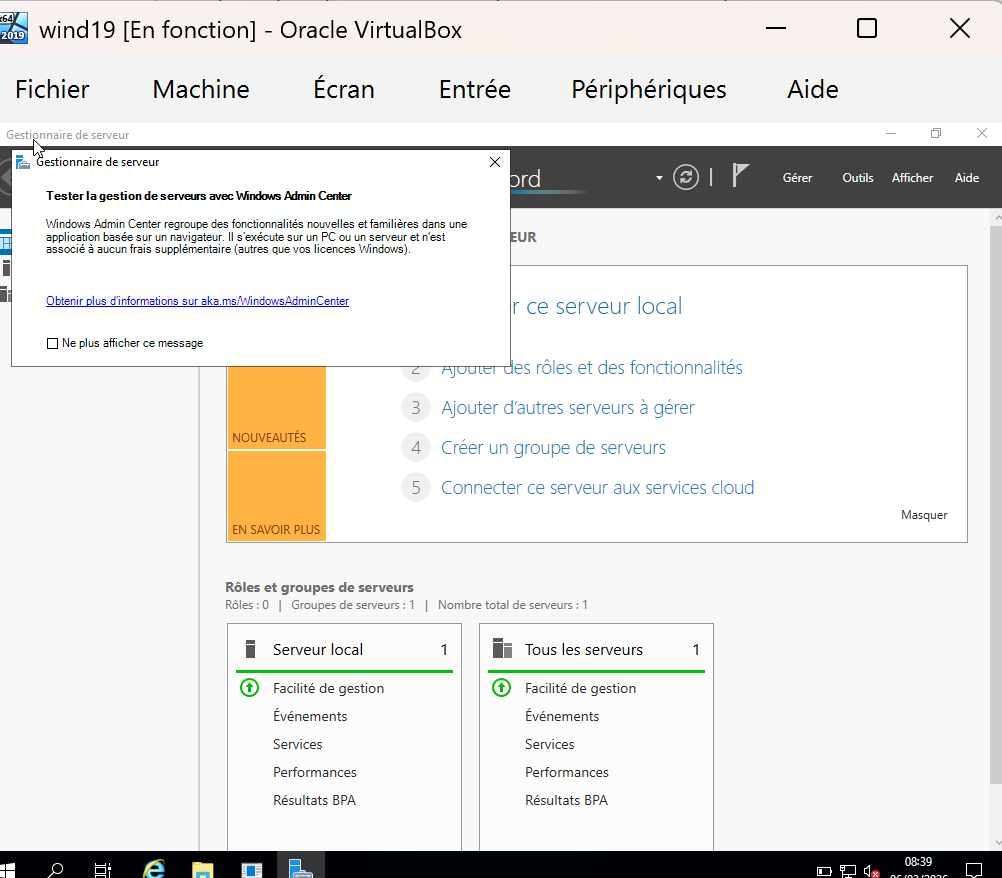
Task: Click Server Manager dialog title icon
Action: click(23, 162)
